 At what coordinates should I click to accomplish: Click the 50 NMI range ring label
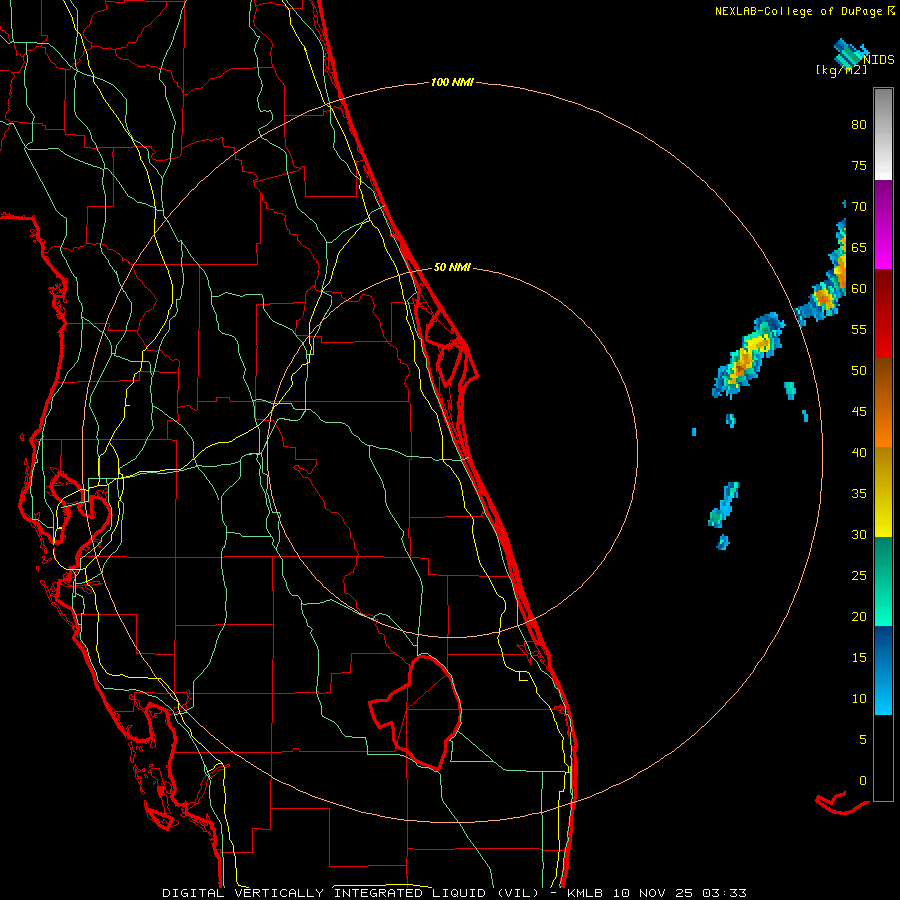[x=452, y=267]
